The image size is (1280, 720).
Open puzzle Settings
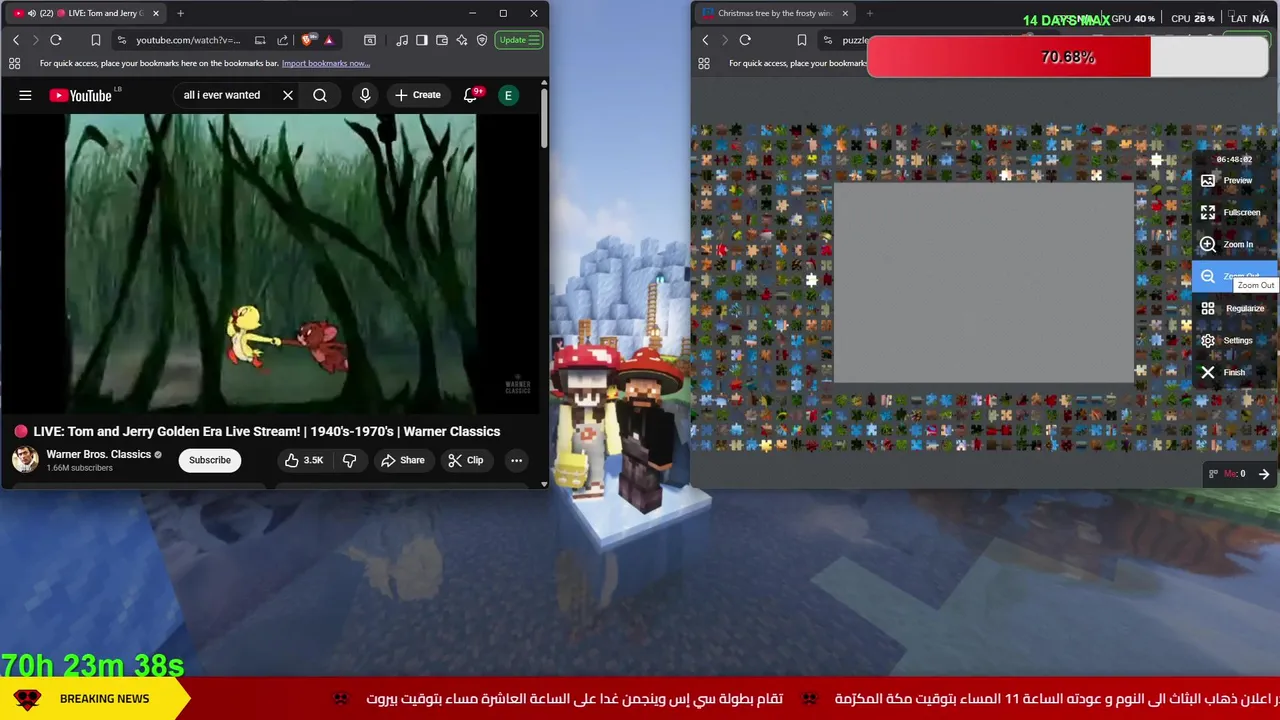pyautogui.click(x=1233, y=340)
